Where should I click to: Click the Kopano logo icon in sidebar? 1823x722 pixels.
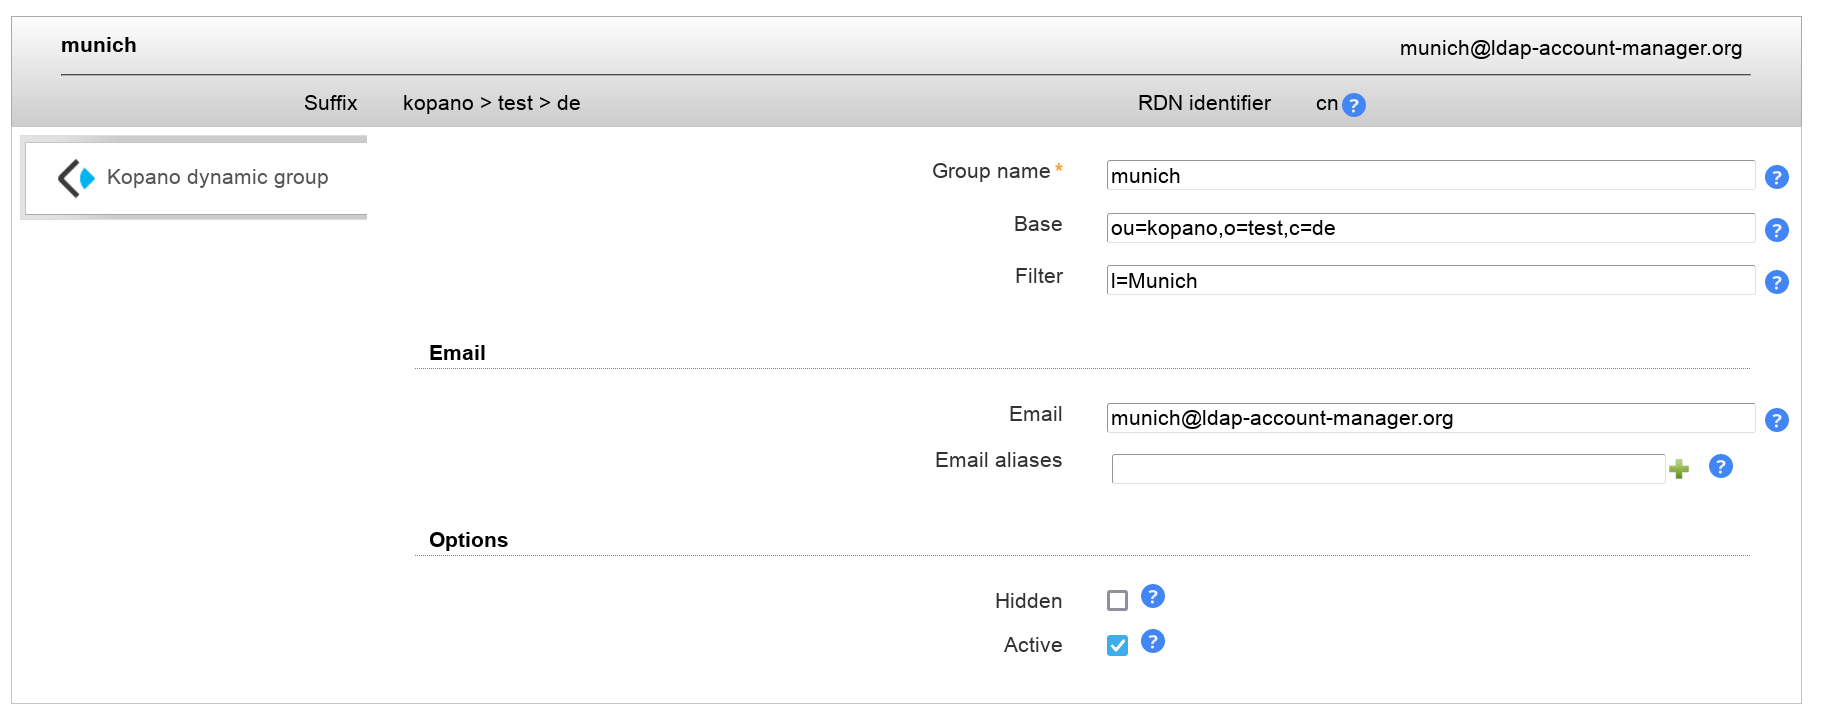(76, 178)
